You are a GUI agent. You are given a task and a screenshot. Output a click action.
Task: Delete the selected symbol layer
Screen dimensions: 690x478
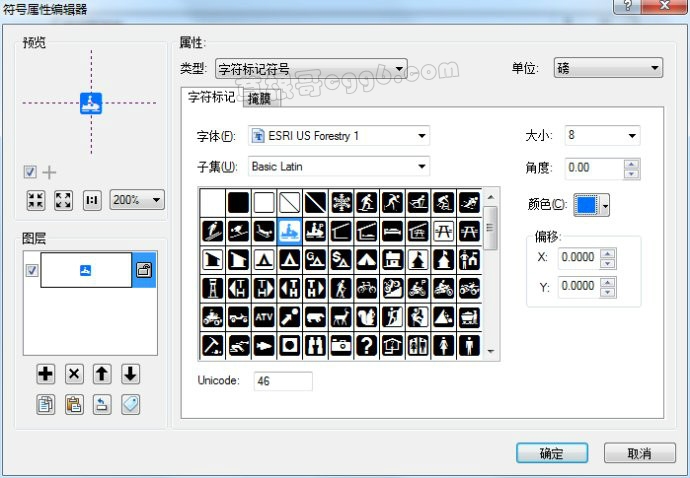coord(74,374)
